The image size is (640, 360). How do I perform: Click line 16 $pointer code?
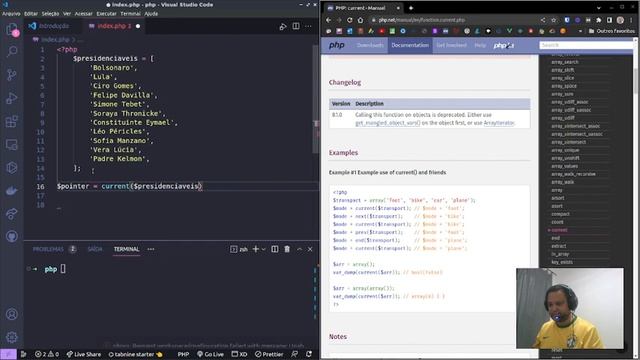[x=129, y=186]
